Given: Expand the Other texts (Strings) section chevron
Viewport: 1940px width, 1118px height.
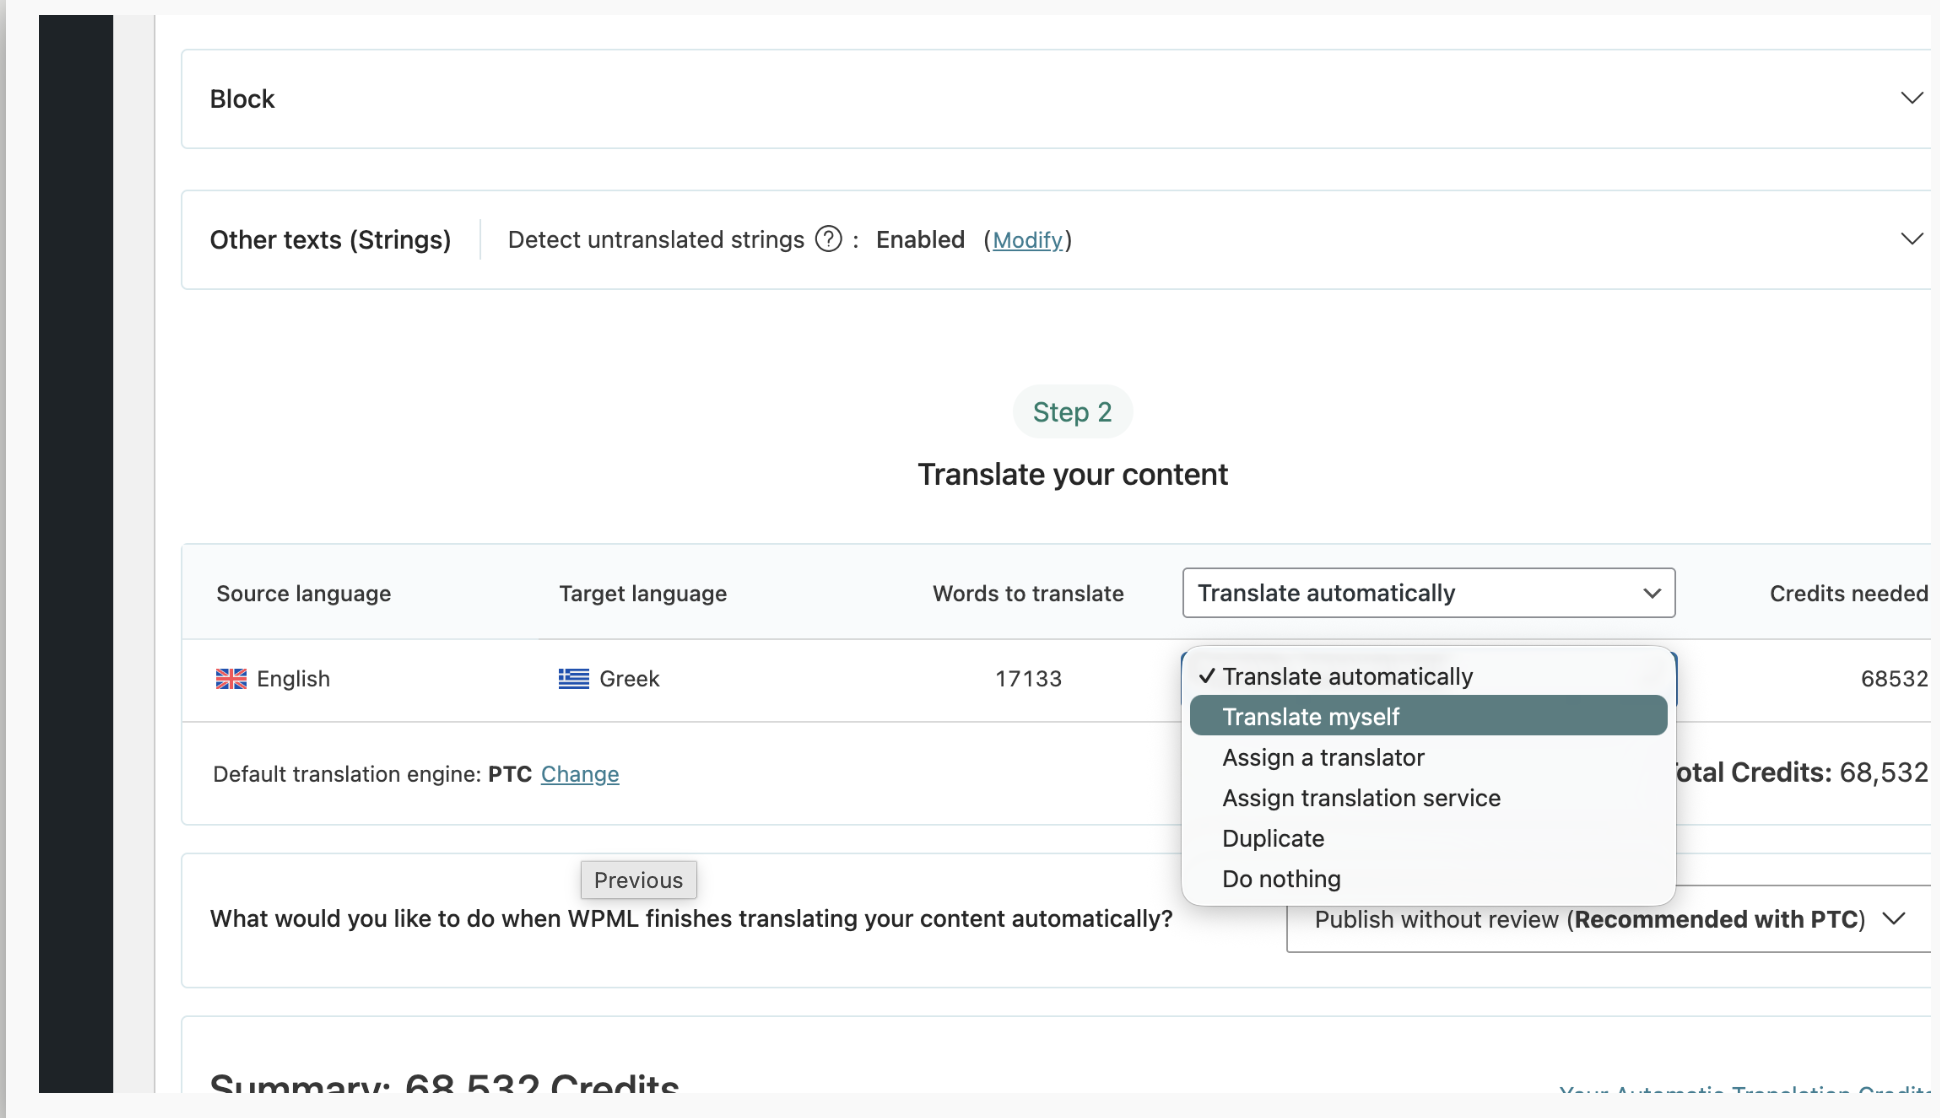Looking at the screenshot, I should (1911, 239).
